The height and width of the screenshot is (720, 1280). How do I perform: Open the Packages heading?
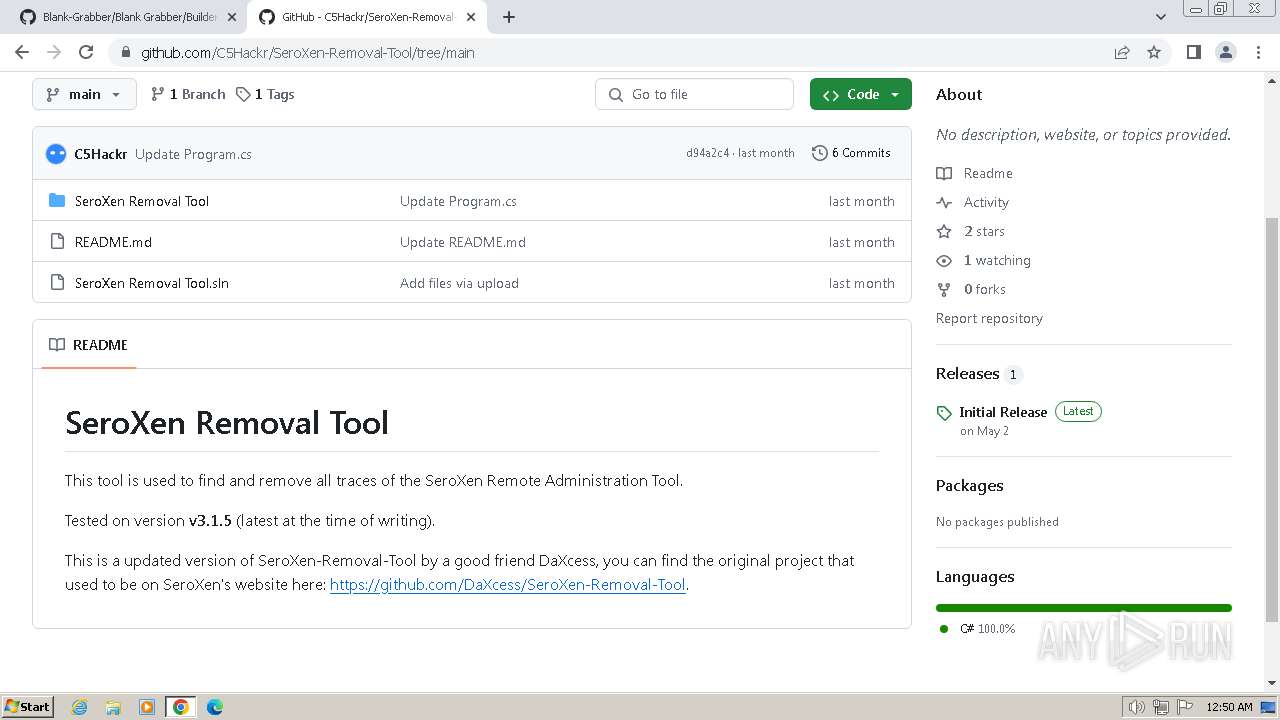coord(969,486)
